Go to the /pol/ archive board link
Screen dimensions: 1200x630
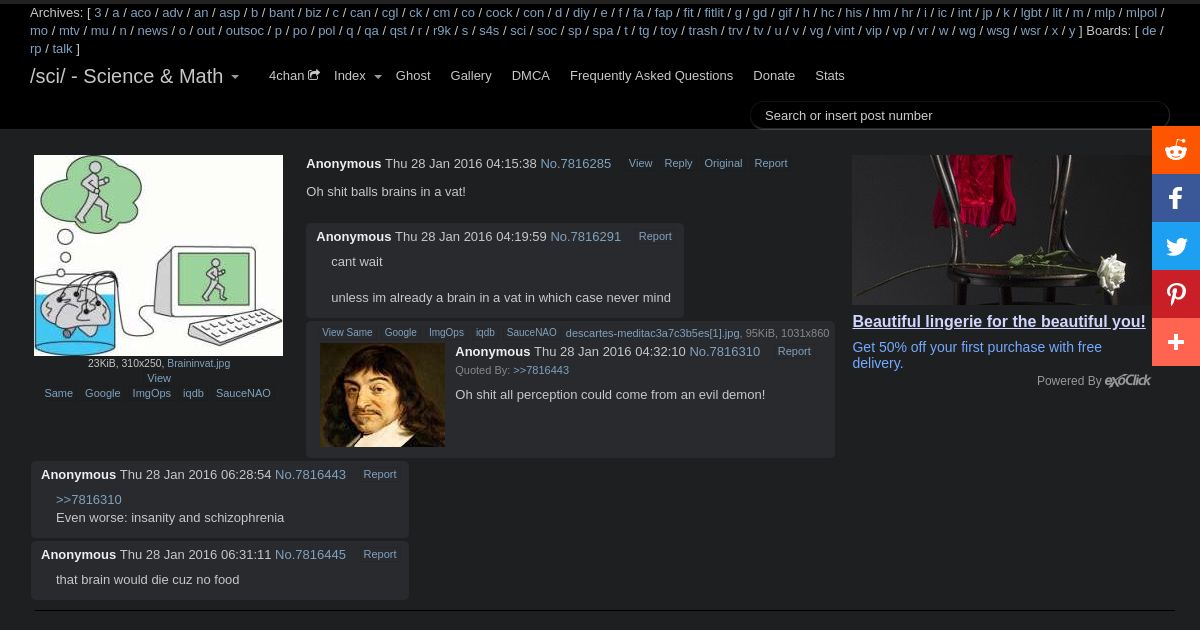tap(326, 31)
